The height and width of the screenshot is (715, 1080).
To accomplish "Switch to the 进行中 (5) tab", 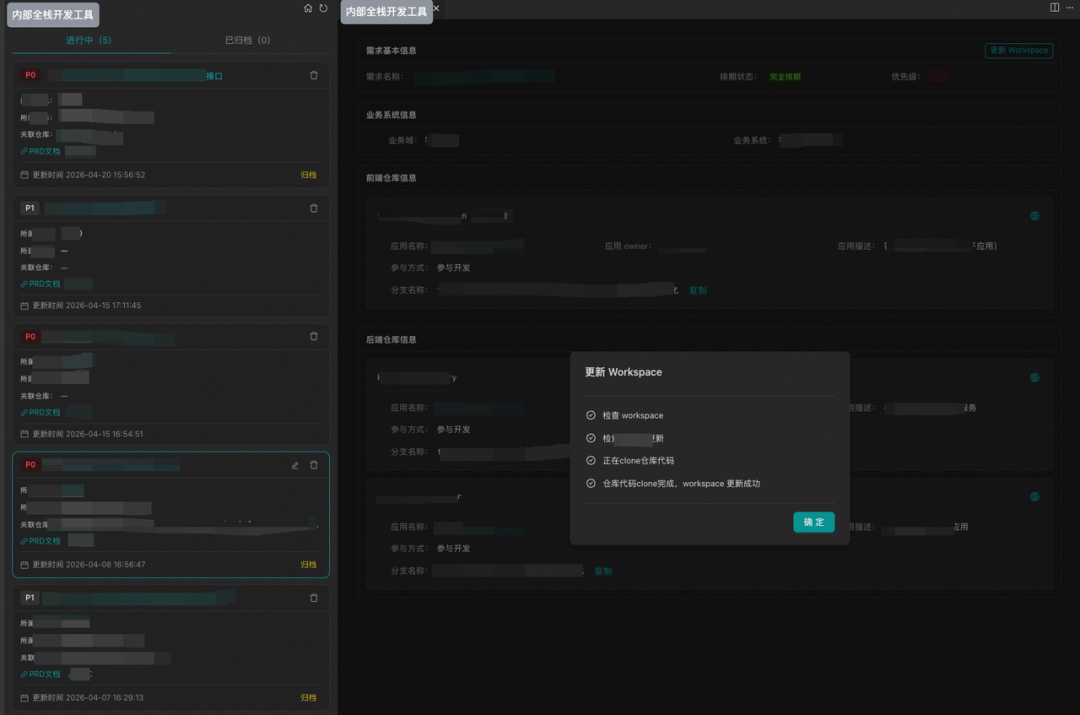I will (x=89, y=40).
